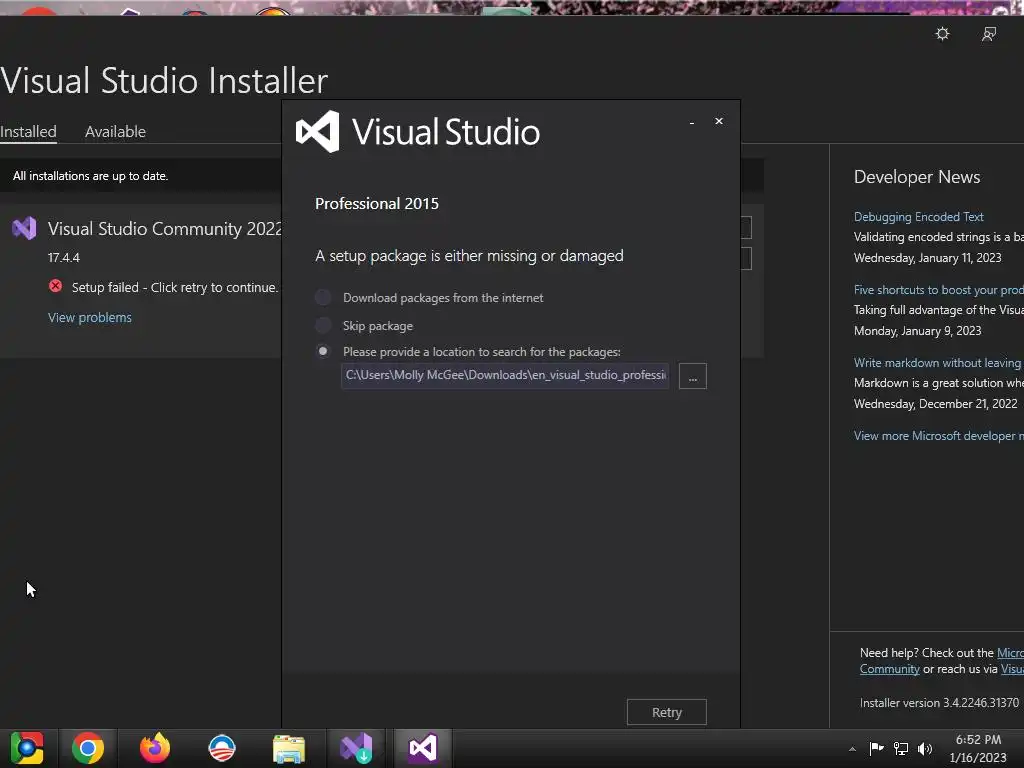Open Visual Studio Installer taskbar icon
The height and width of the screenshot is (768, 1024).
[x=356, y=748]
